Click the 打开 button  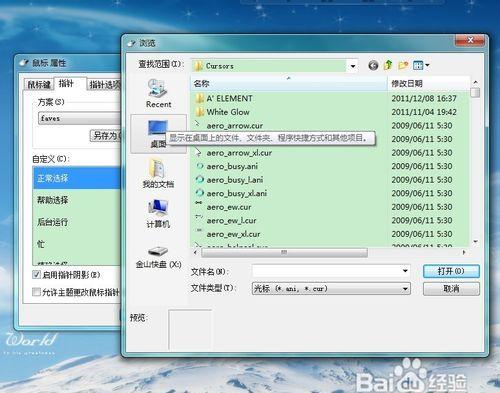(451, 271)
